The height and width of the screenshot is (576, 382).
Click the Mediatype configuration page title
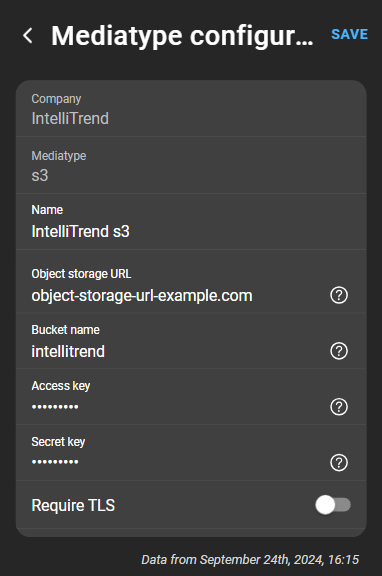click(x=182, y=36)
